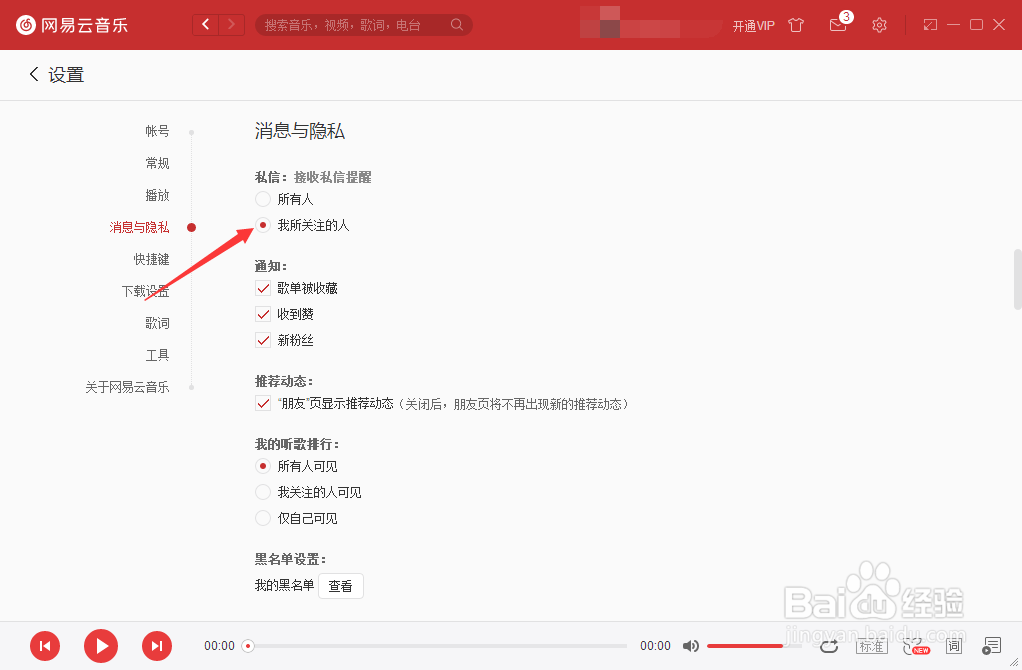This screenshot has width=1022, height=670.
Task: Select 所有人可见 for listening ranking
Action: (263, 466)
